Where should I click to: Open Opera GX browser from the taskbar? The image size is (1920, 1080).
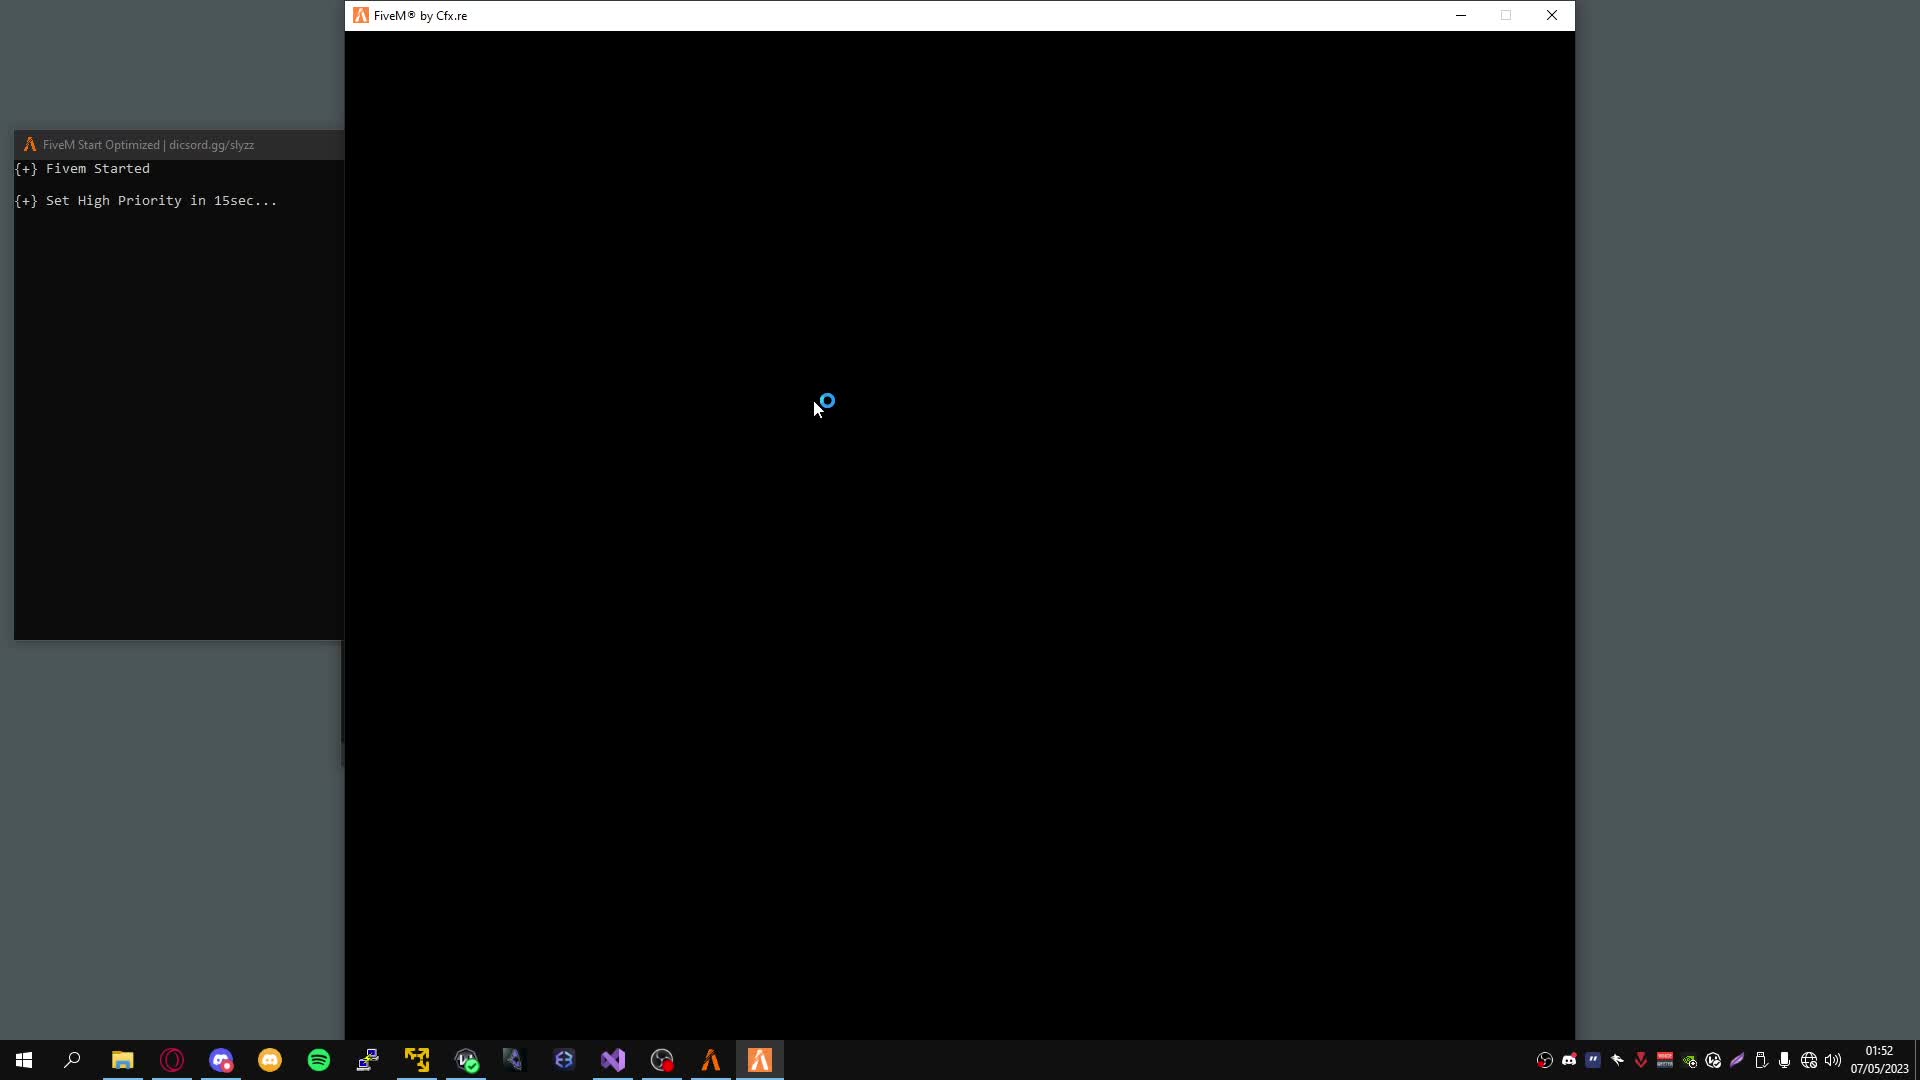click(171, 1060)
